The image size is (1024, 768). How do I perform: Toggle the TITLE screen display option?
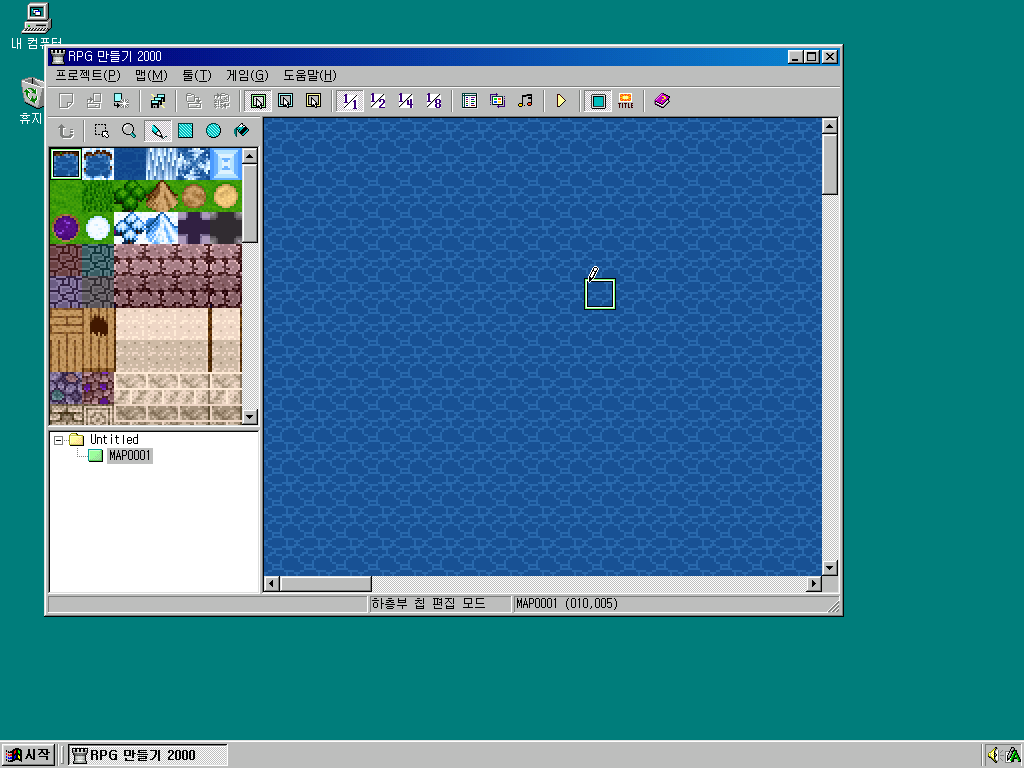coord(626,101)
